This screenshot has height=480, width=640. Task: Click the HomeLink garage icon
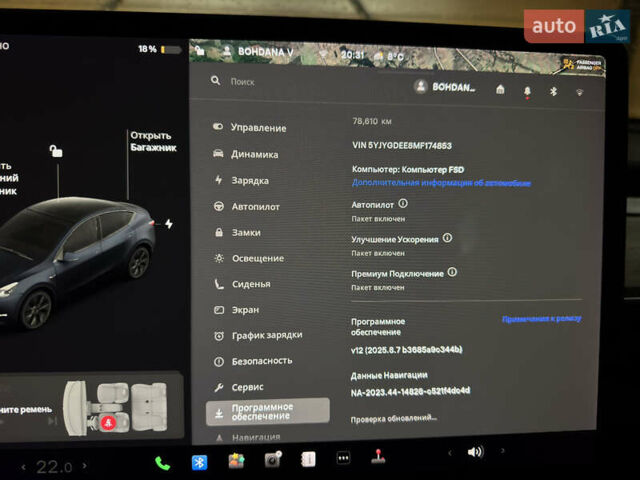coord(500,89)
